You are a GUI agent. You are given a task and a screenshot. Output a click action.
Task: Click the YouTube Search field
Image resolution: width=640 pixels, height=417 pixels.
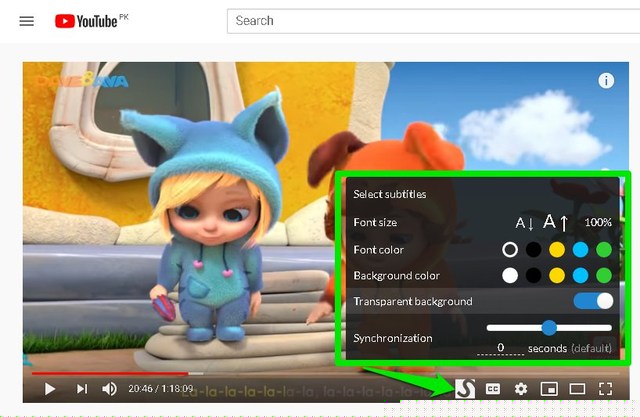coord(430,20)
